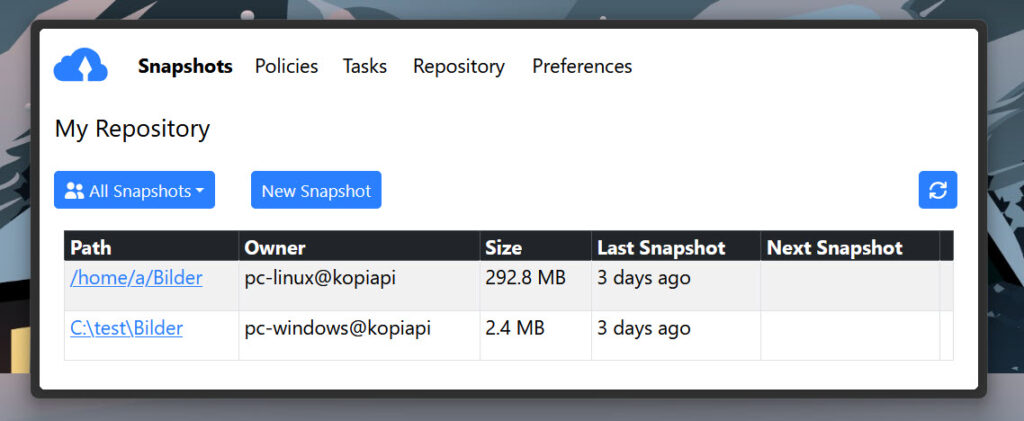
Task: Open the /home/a/Bilder snapshot path
Action: [136, 278]
